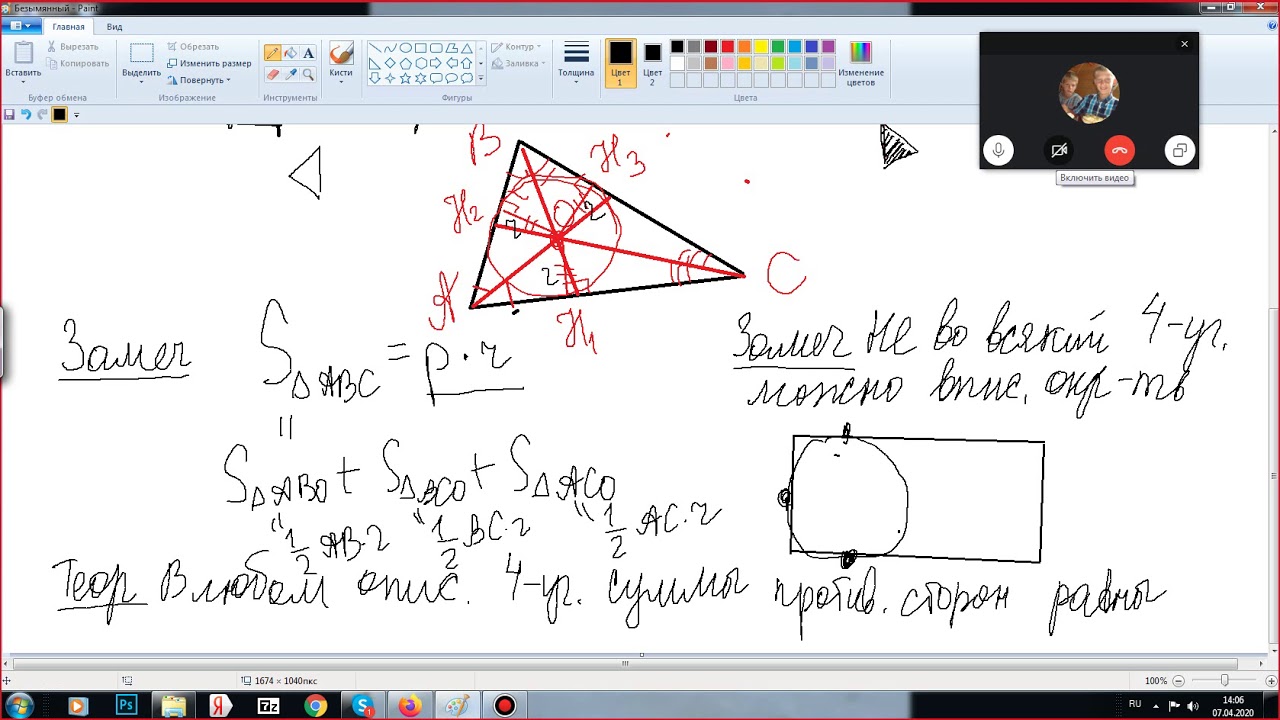Select the Eraser tool

tap(272, 74)
